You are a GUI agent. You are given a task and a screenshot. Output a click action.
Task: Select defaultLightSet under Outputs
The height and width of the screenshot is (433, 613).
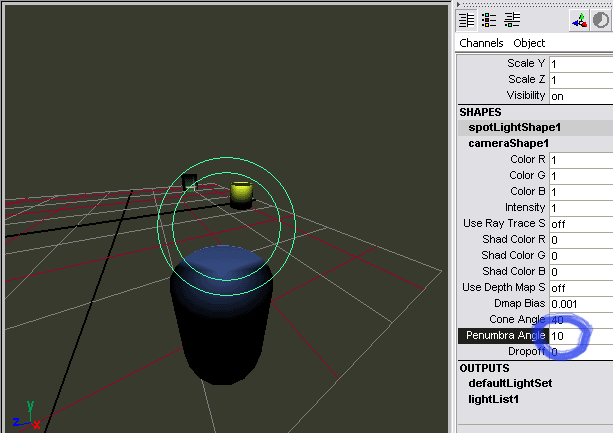click(508, 383)
